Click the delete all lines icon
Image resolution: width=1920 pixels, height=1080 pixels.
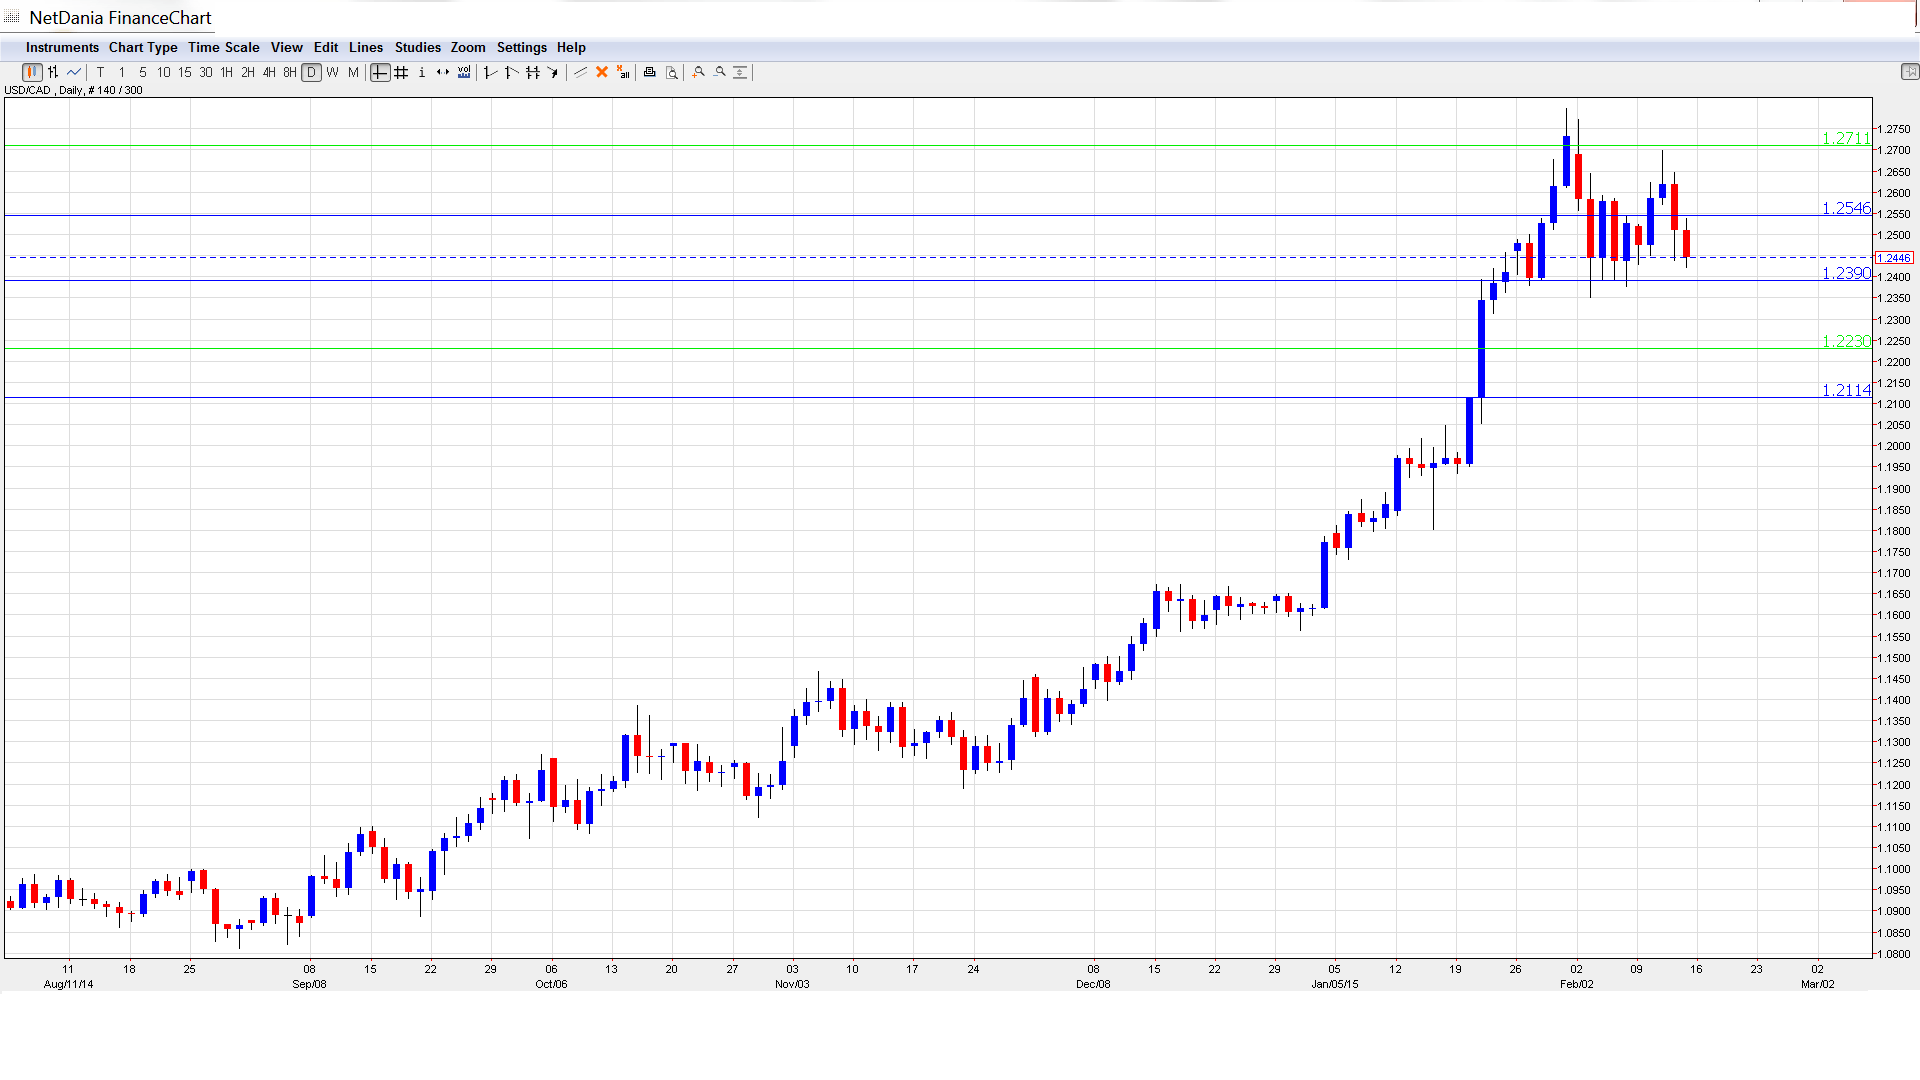pos(623,72)
